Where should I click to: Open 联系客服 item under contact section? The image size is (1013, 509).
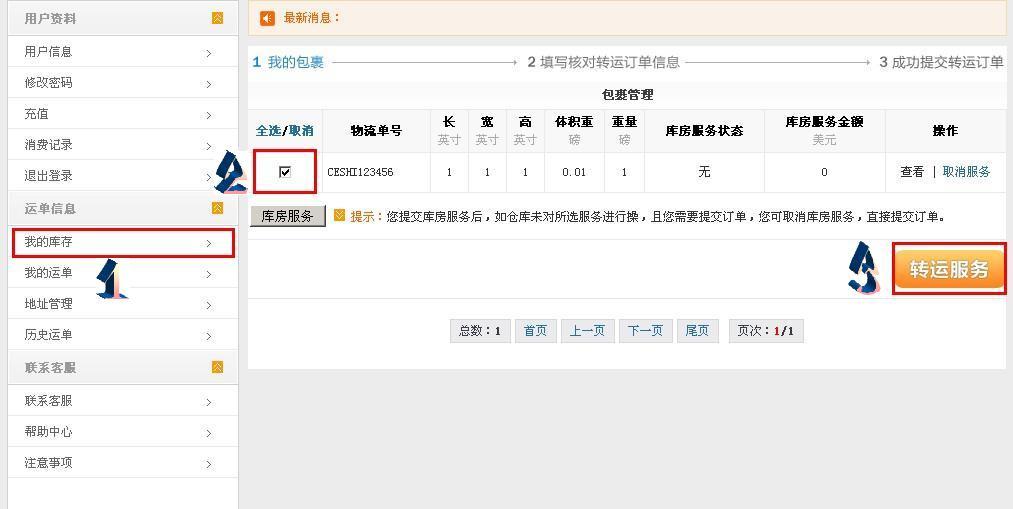tap(123, 400)
